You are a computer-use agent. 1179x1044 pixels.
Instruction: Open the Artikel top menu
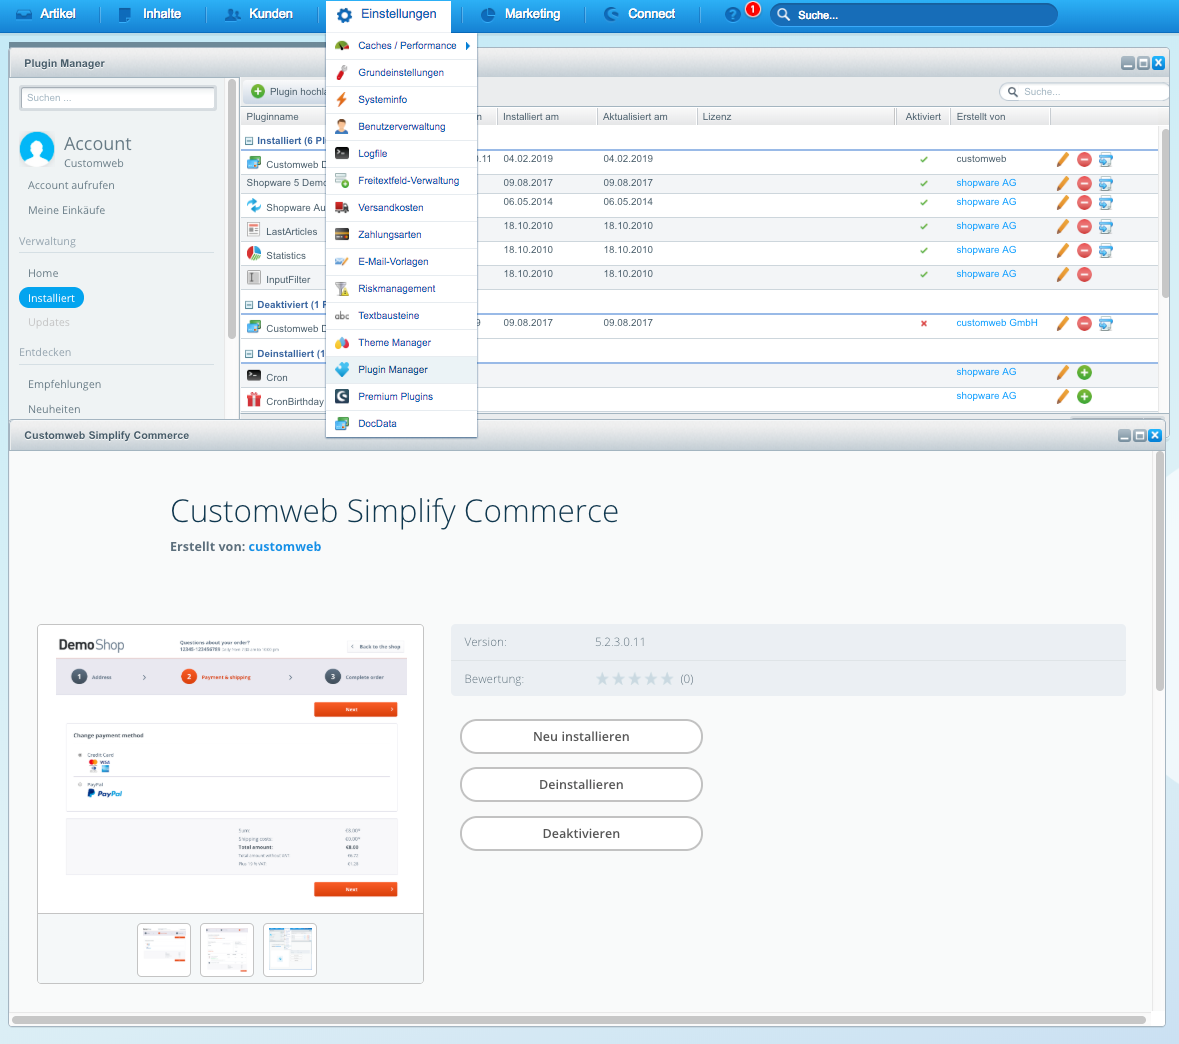tap(46, 14)
